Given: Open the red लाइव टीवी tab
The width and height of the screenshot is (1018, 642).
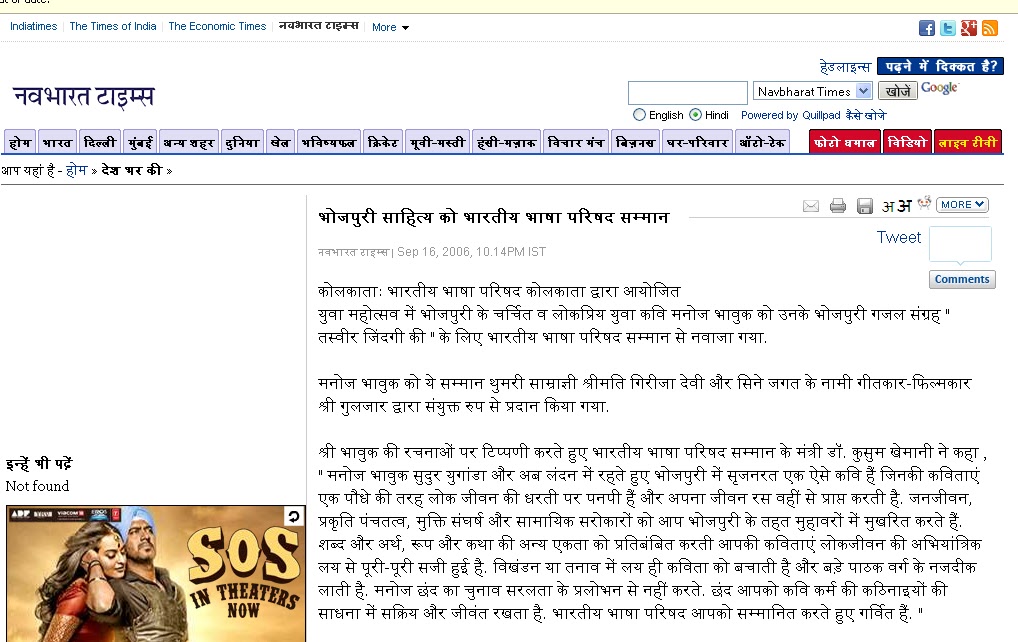Looking at the screenshot, I should 967,142.
